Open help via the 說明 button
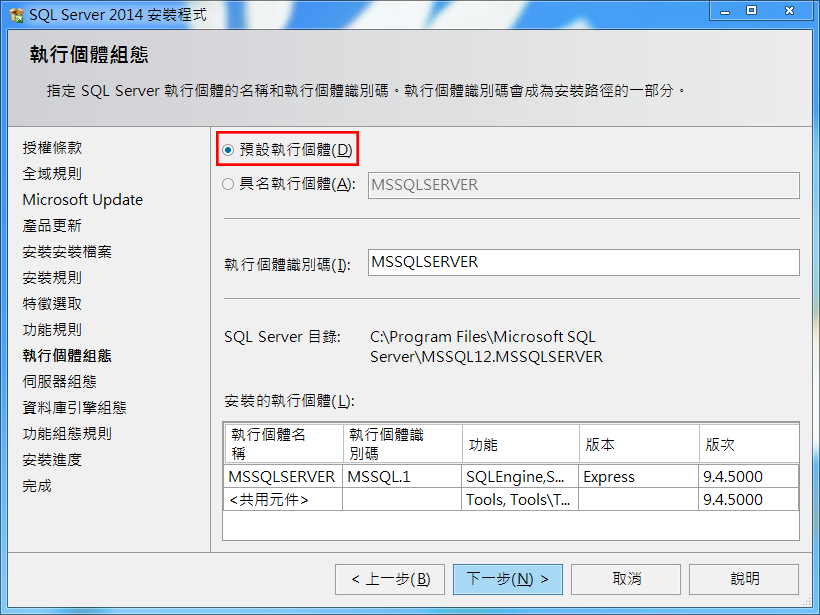Viewport: 820px width, 615px height. pos(744,579)
